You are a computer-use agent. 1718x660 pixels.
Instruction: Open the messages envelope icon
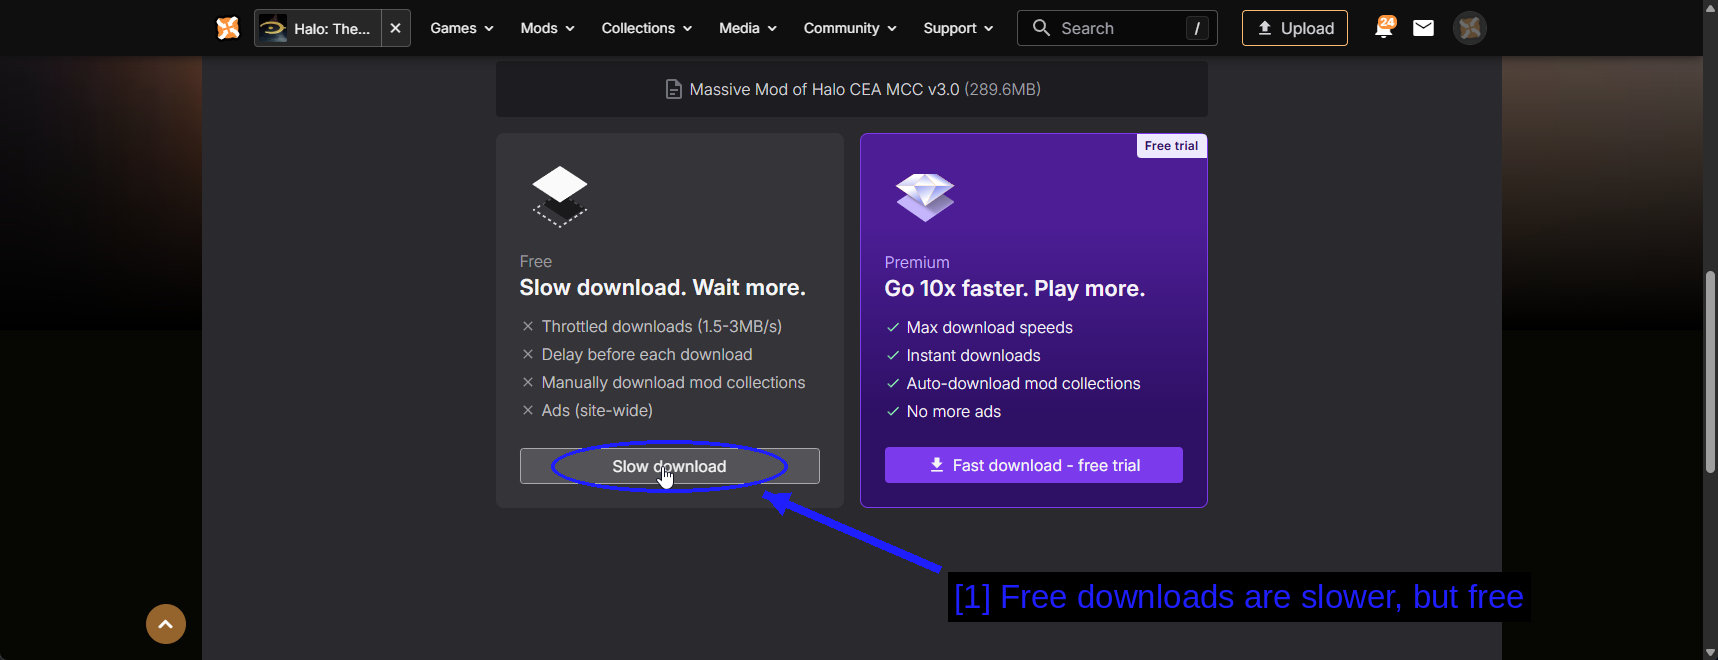(x=1423, y=28)
